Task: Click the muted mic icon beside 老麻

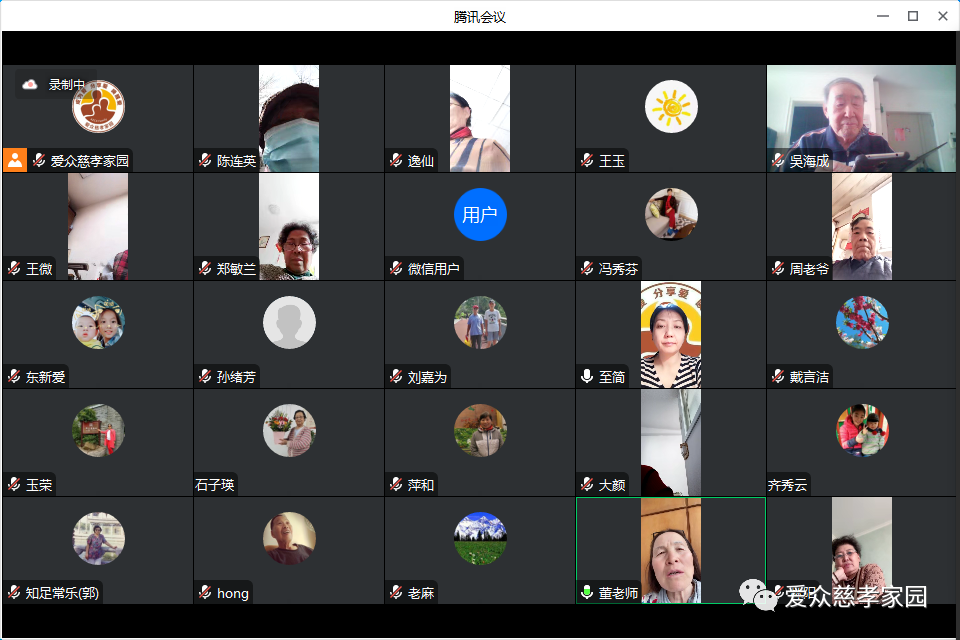Action: (396, 593)
